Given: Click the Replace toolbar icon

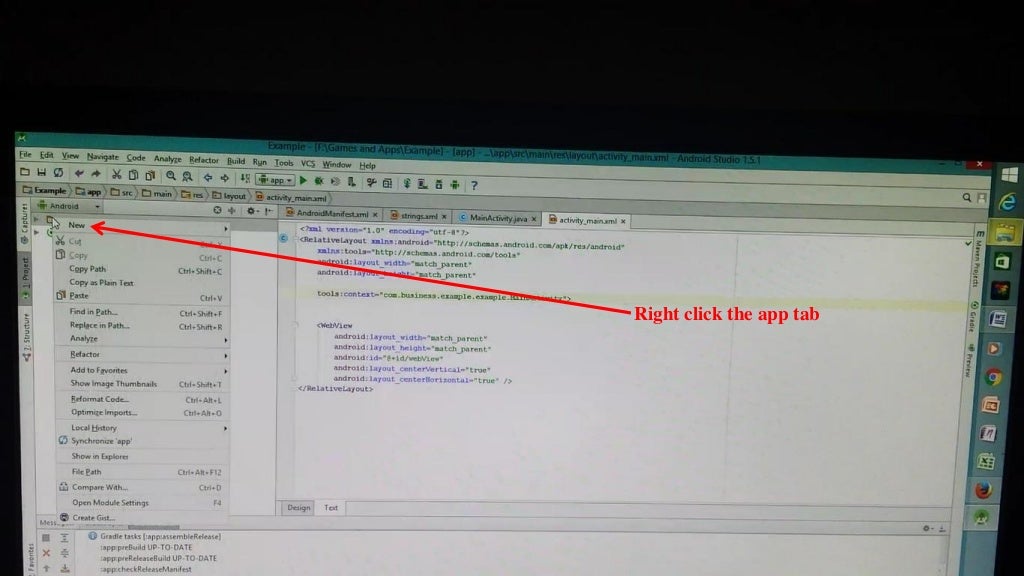Looking at the screenshot, I should pyautogui.click(x=187, y=176).
